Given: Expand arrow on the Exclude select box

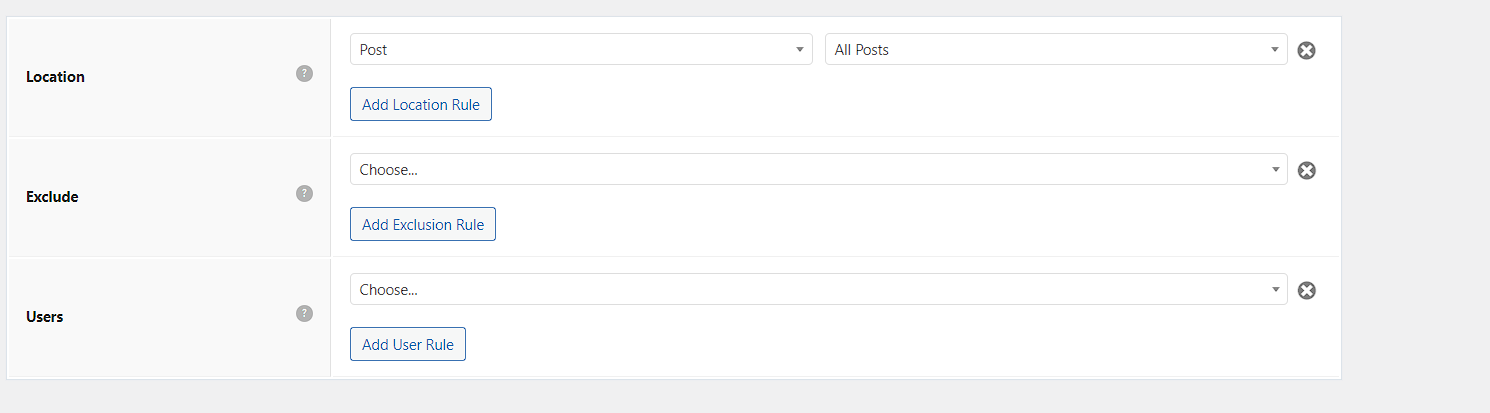Looking at the screenshot, I should point(1275,169).
